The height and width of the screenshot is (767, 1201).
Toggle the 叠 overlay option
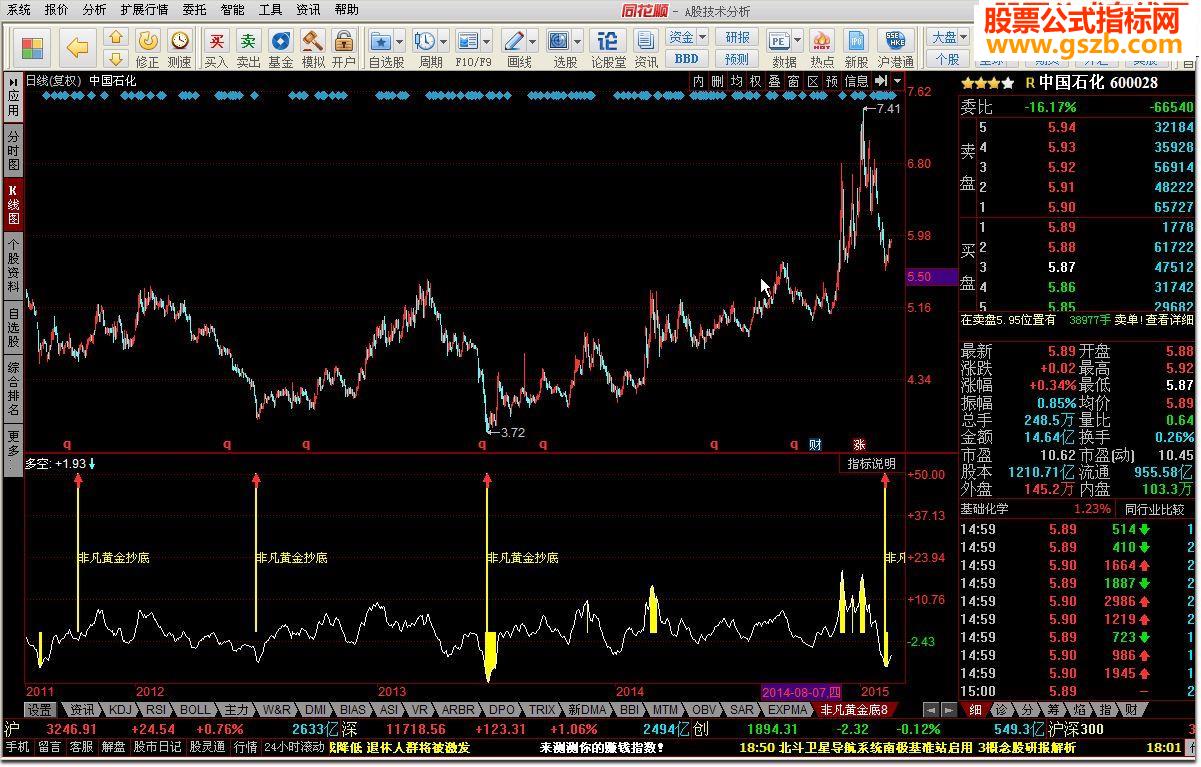point(775,81)
